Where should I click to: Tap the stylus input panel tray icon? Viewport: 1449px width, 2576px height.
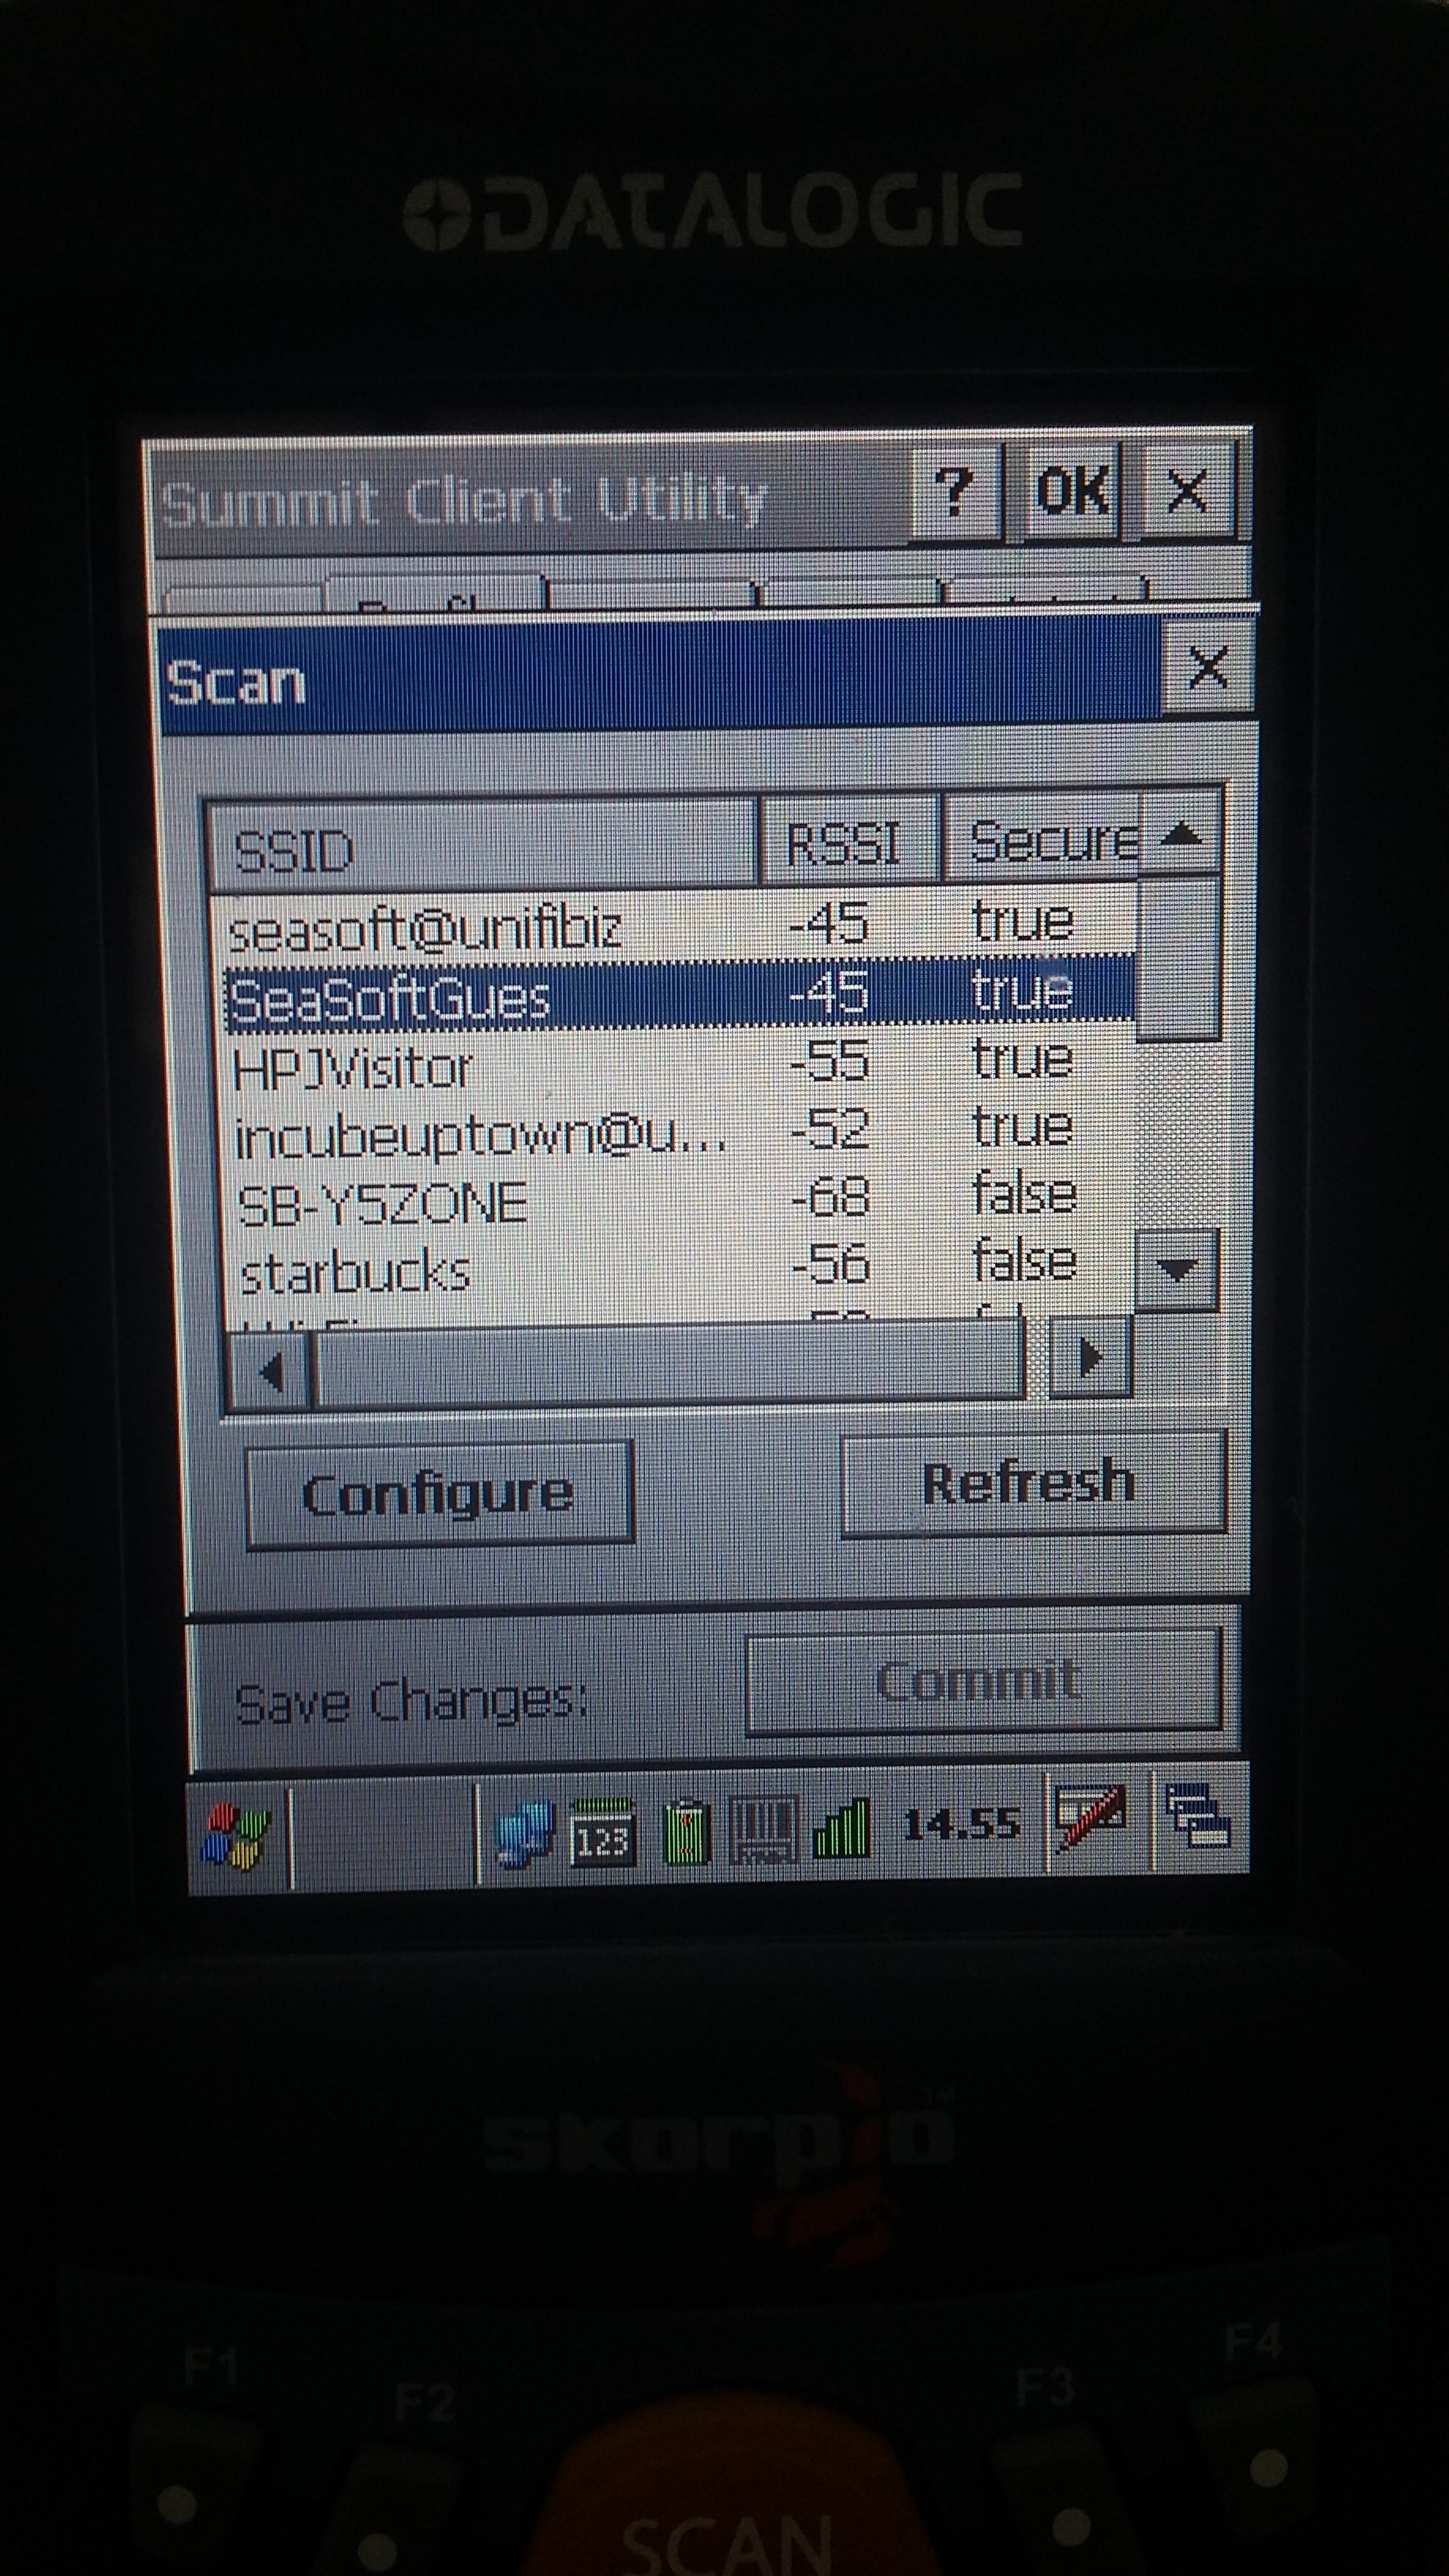click(x=1092, y=1819)
